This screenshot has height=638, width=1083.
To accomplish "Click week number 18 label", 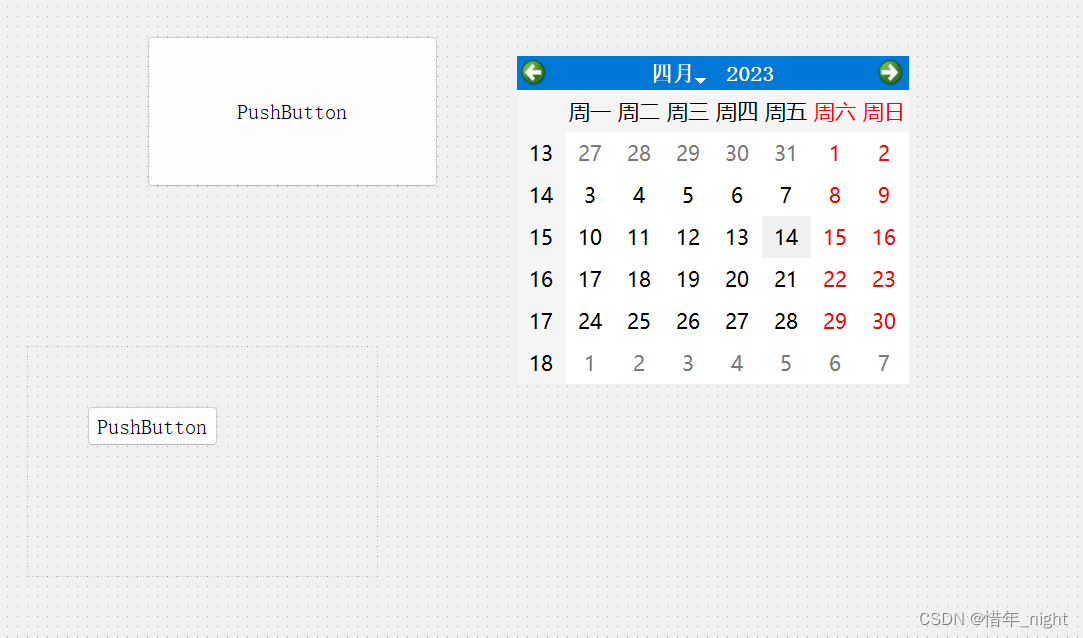I will point(541,363).
